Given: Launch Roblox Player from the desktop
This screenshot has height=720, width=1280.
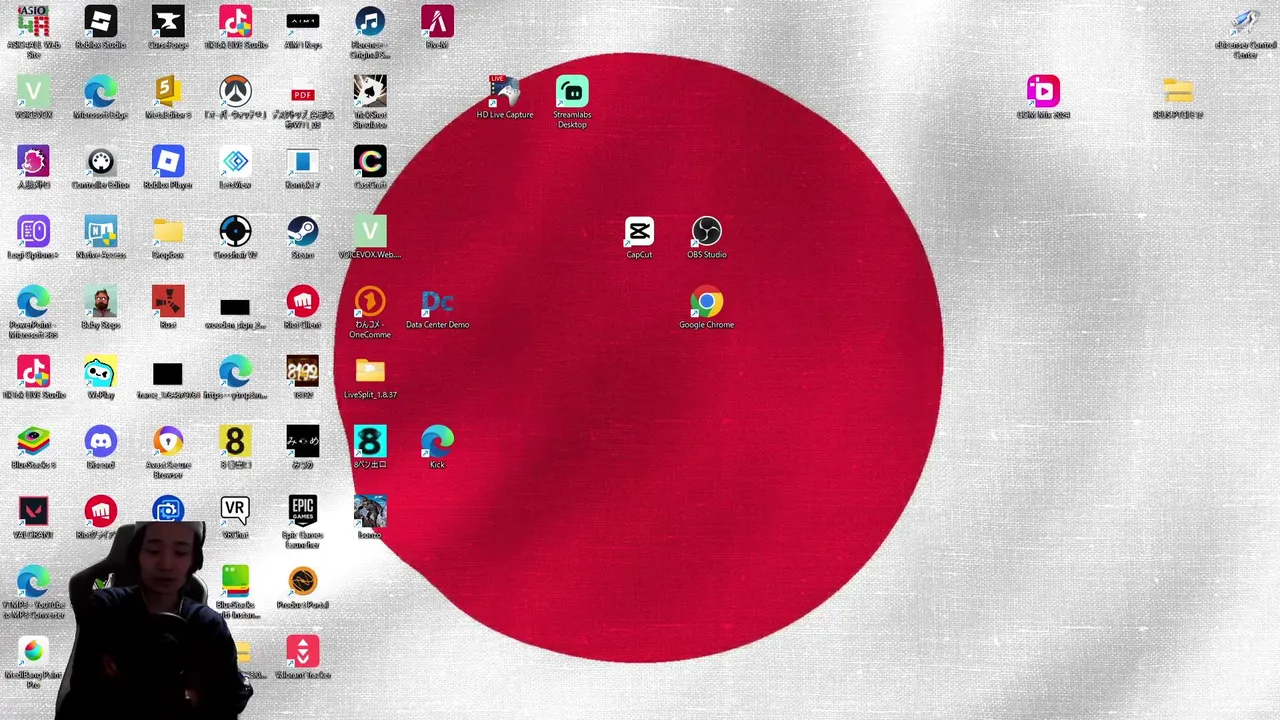Looking at the screenshot, I should click(168, 162).
